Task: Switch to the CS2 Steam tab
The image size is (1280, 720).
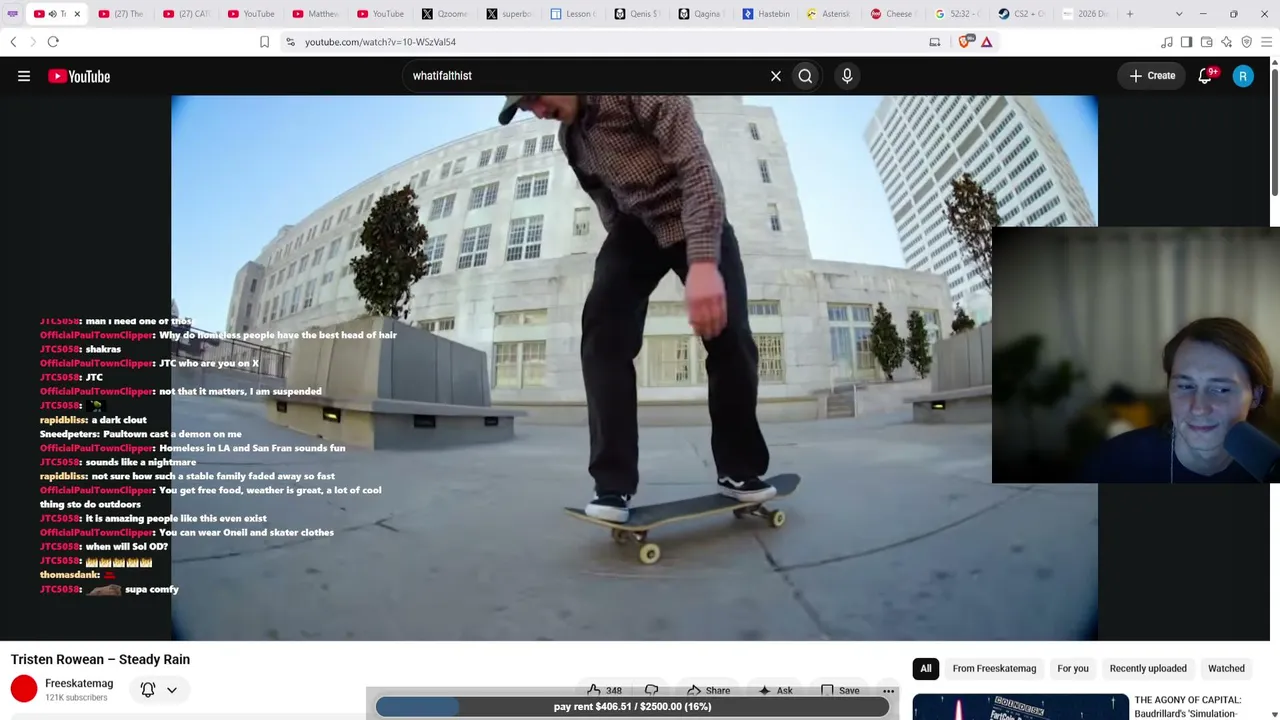Action: (1023, 14)
